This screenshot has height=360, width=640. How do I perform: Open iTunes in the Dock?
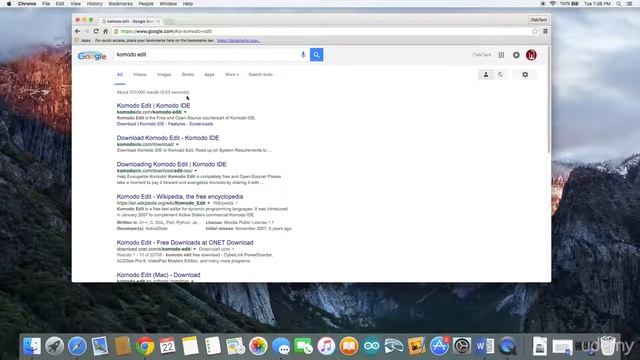click(326, 346)
